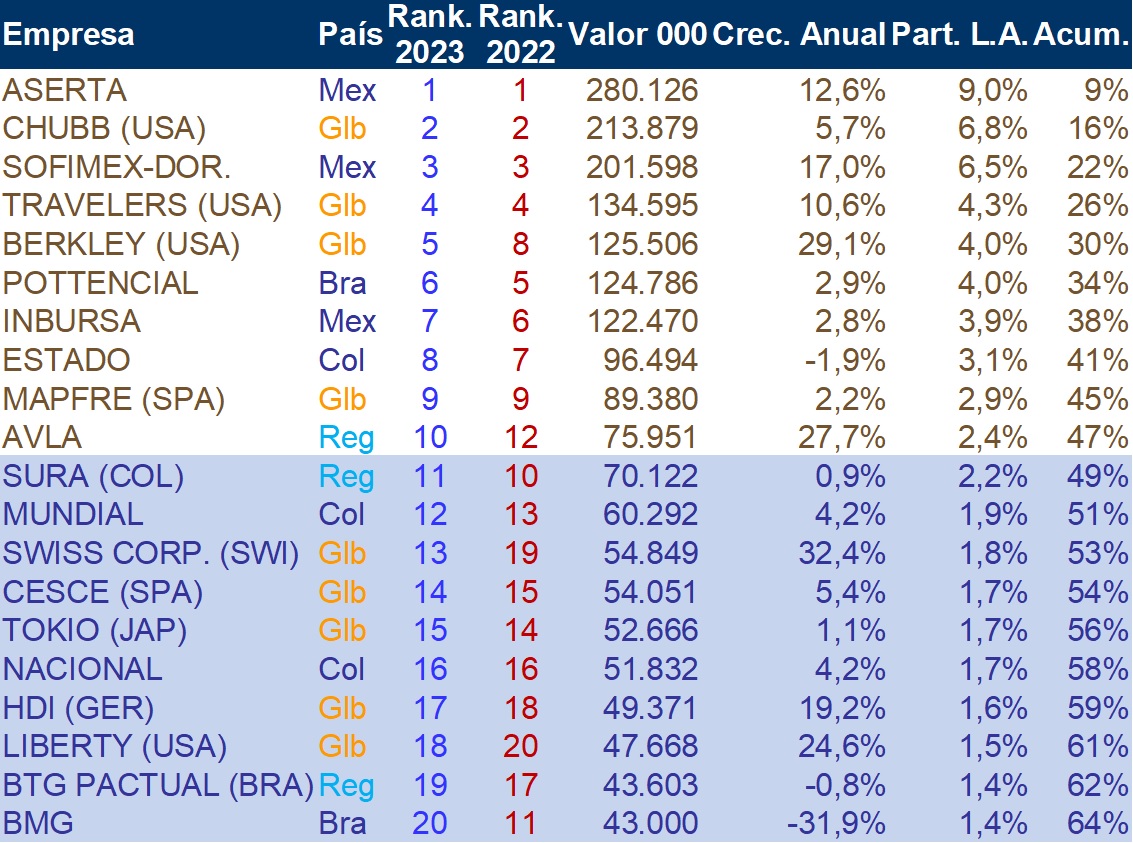Select the value 125.506

point(642,244)
